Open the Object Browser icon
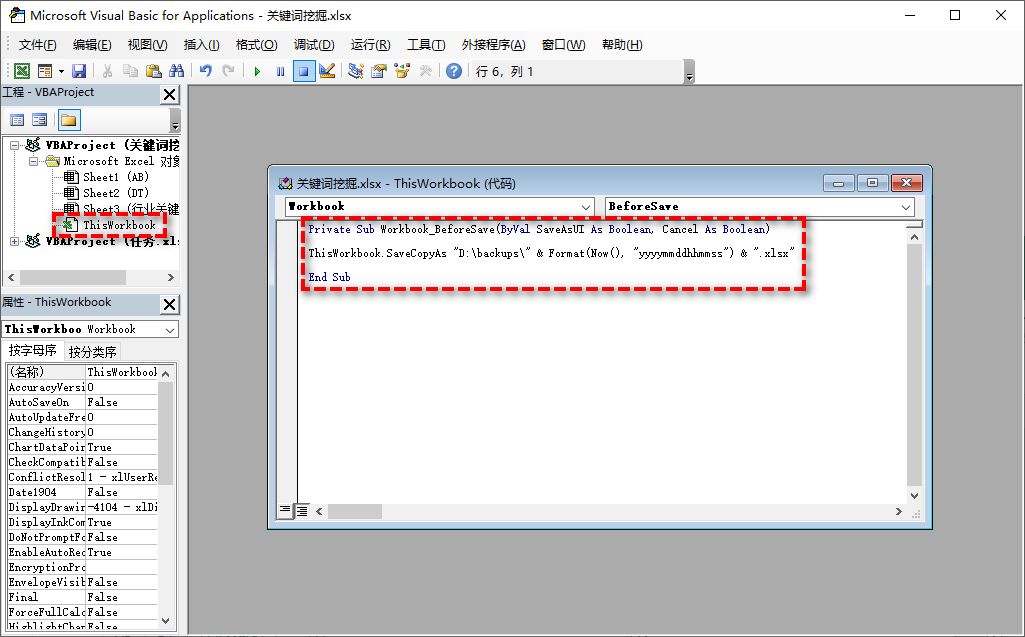The width and height of the screenshot is (1025, 637). [402, 71]
